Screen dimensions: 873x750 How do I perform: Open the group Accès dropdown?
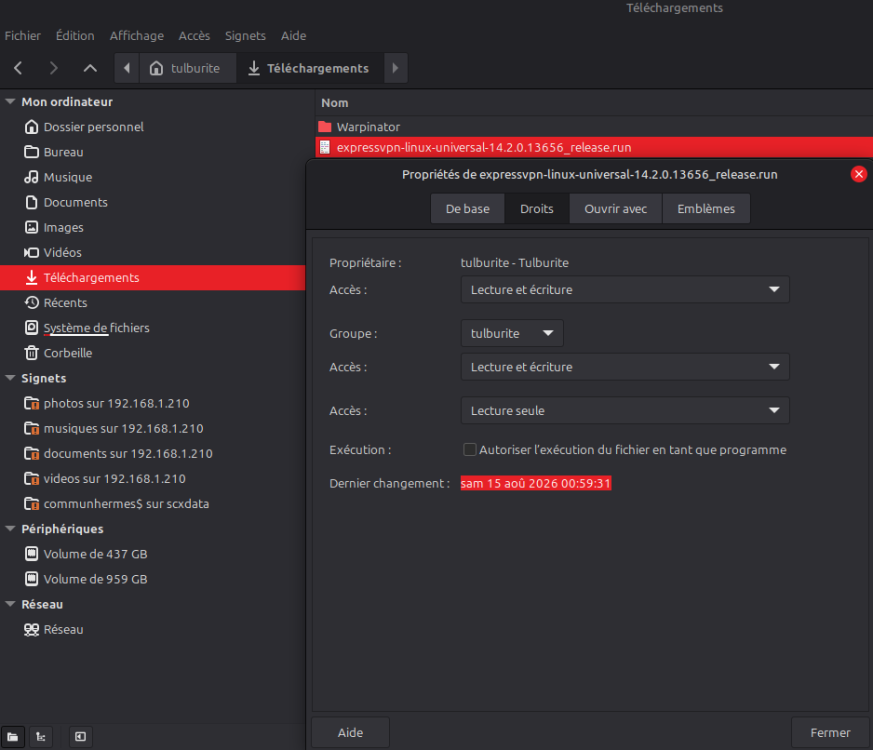[625, 367]
